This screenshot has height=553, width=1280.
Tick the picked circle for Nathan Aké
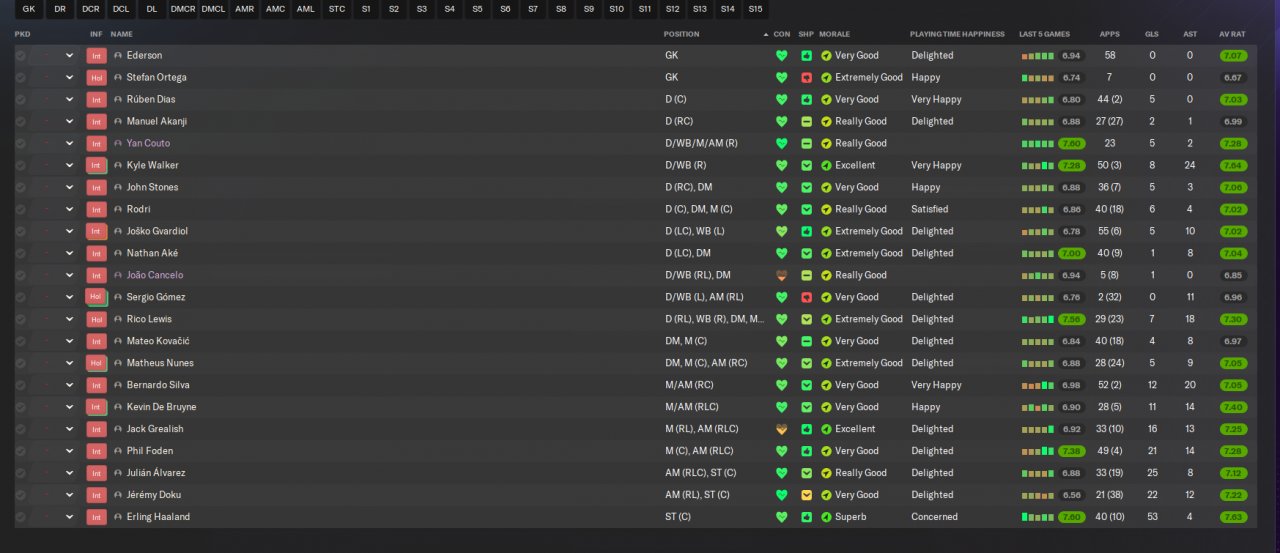pos(20,254)
